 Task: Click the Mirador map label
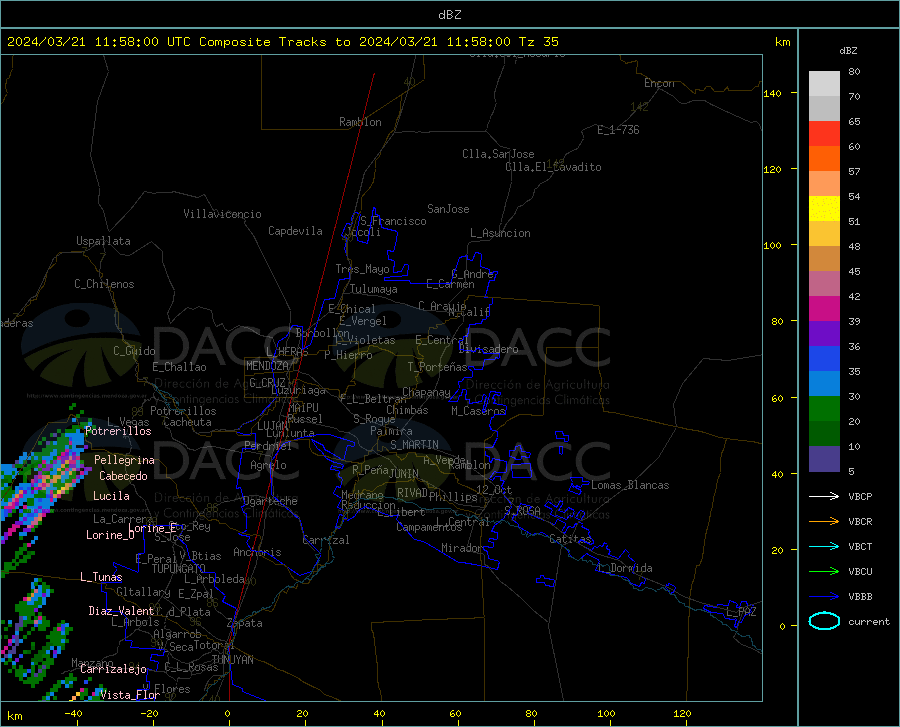[x=461, y=548]
